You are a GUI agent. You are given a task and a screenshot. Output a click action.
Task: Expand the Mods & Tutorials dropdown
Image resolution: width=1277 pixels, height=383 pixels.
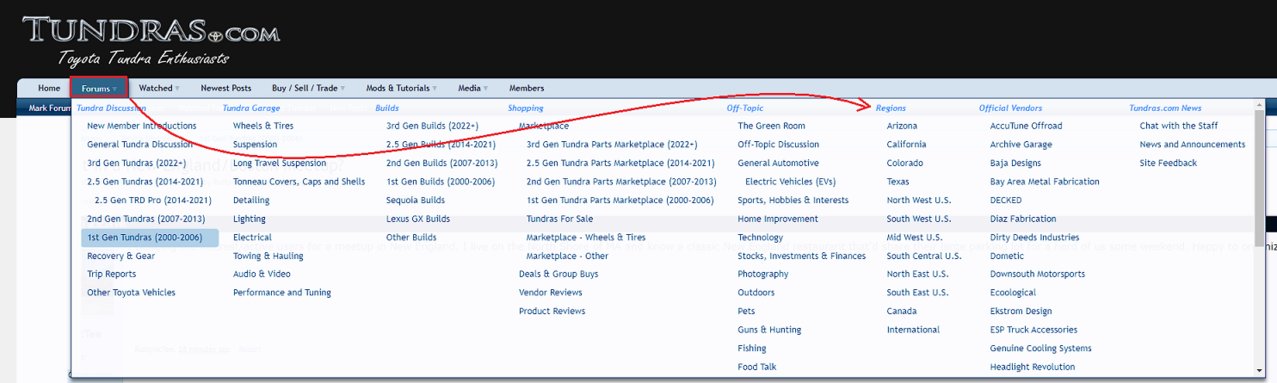pyautogui.click(x=401, y=88)
